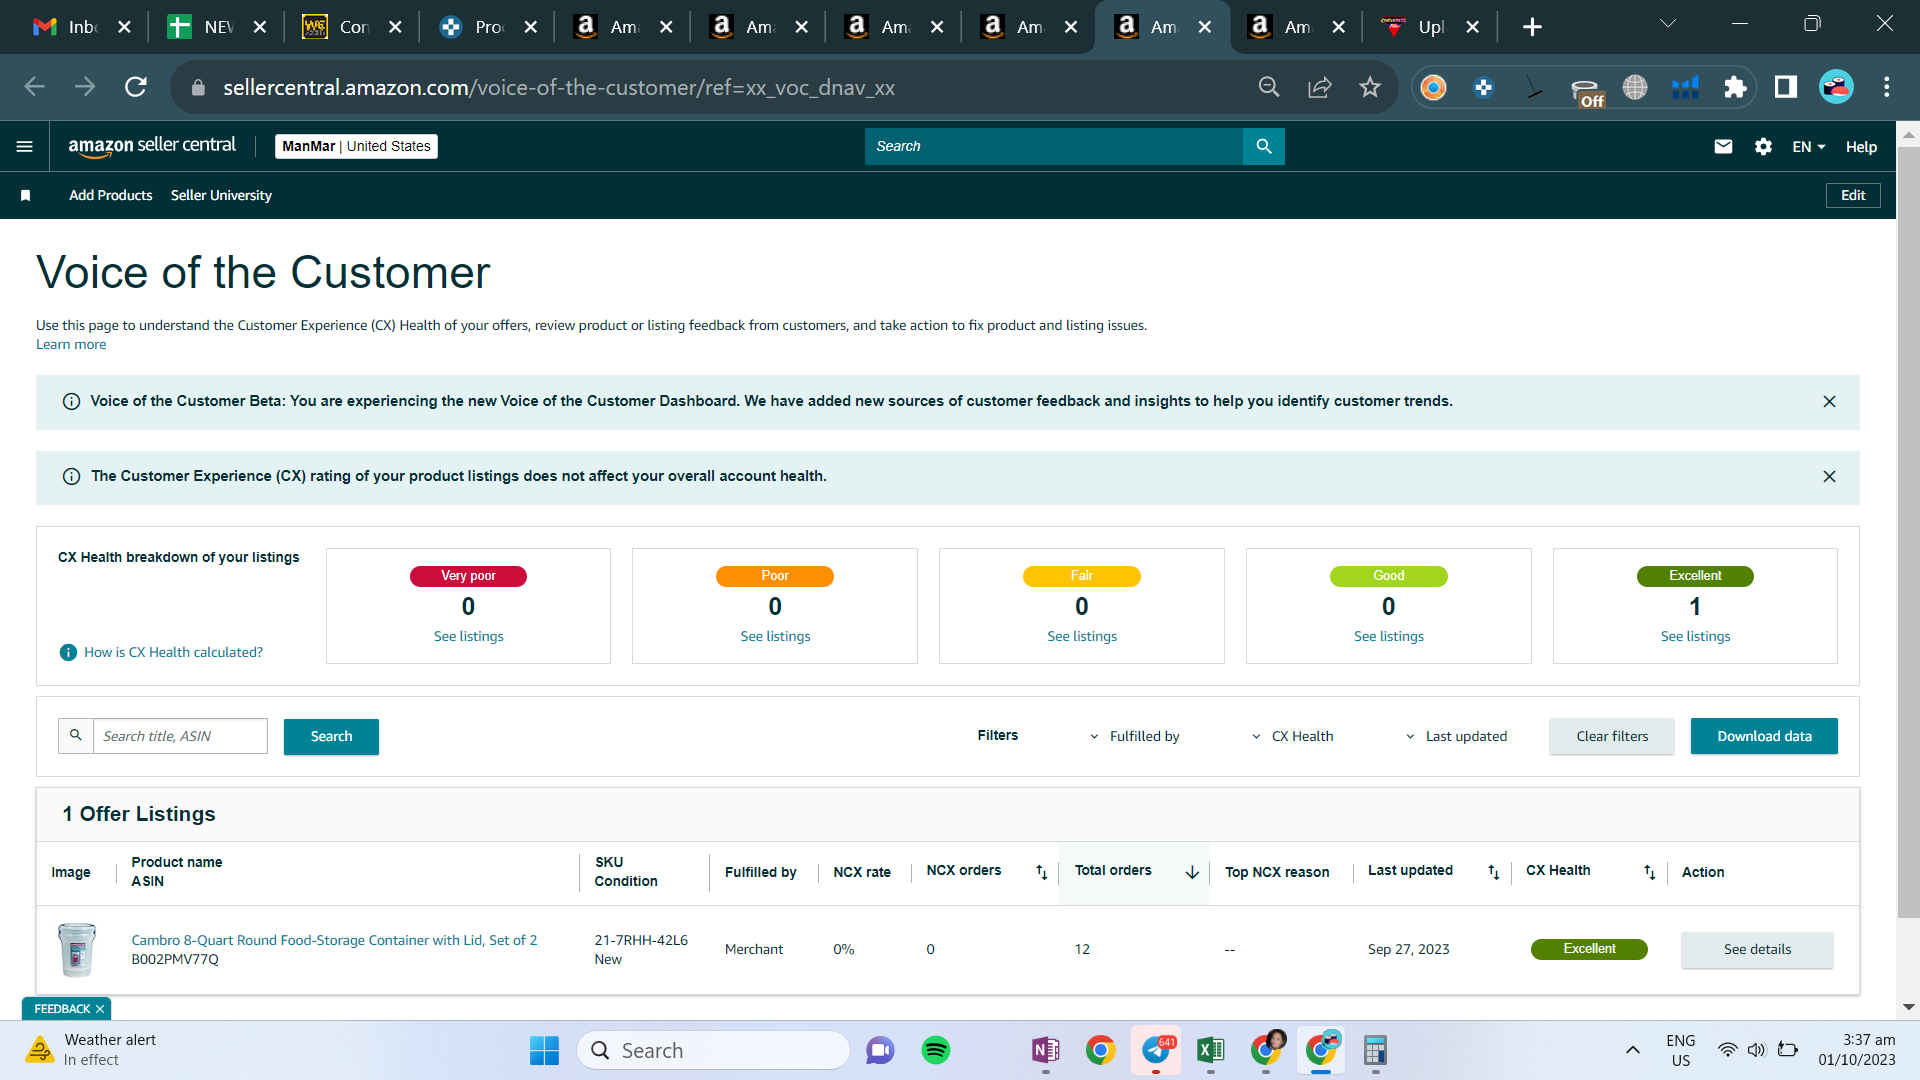Open the Chrome three-dot menu

pyautogui.click(x=1887, y=87)
